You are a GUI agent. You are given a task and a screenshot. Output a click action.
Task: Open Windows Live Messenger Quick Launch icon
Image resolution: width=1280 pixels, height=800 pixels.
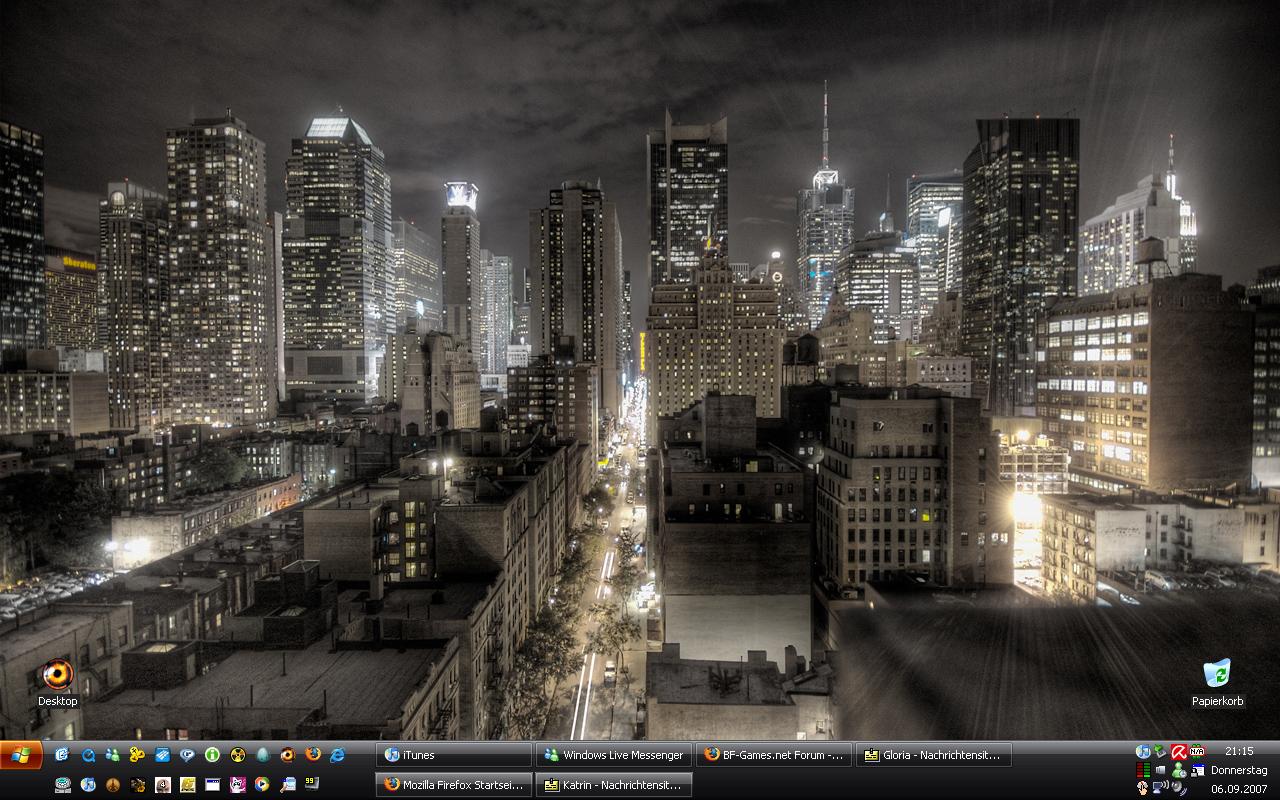pos(113,755)
